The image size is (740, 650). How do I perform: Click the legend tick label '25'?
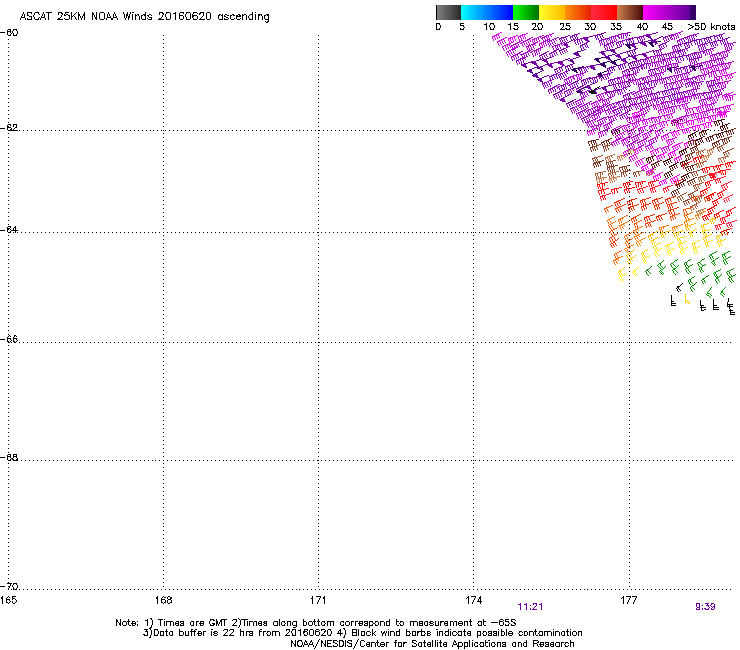pyautogui.click(x=565, y=27)
